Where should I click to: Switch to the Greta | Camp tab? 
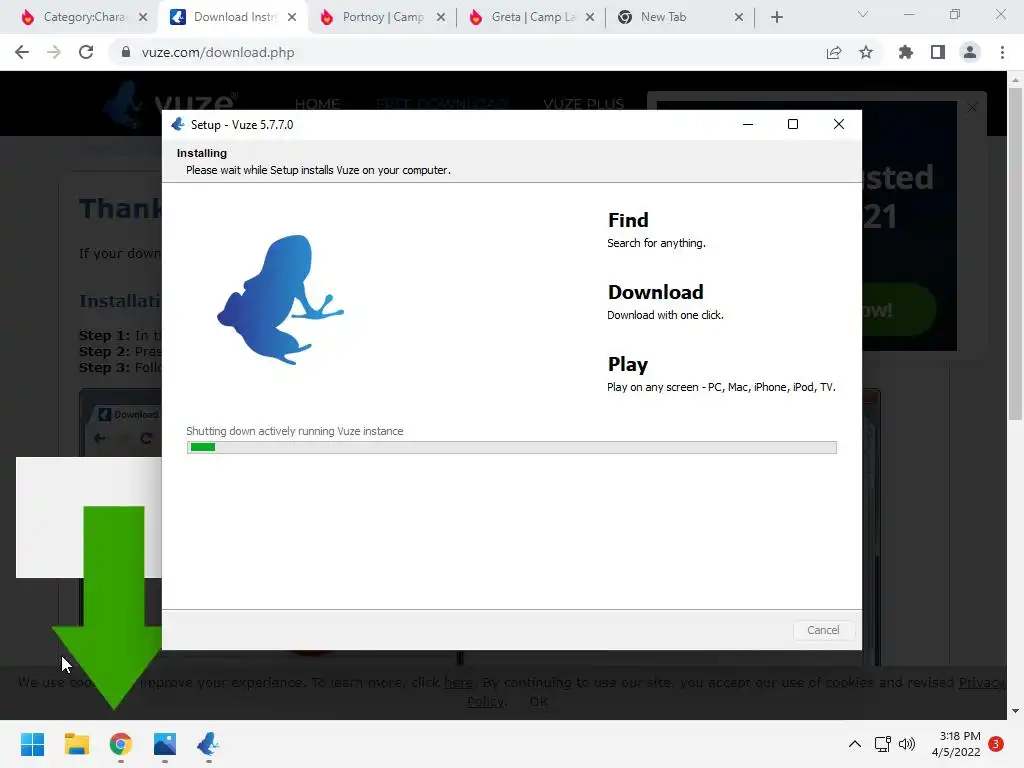pos(533,17)
